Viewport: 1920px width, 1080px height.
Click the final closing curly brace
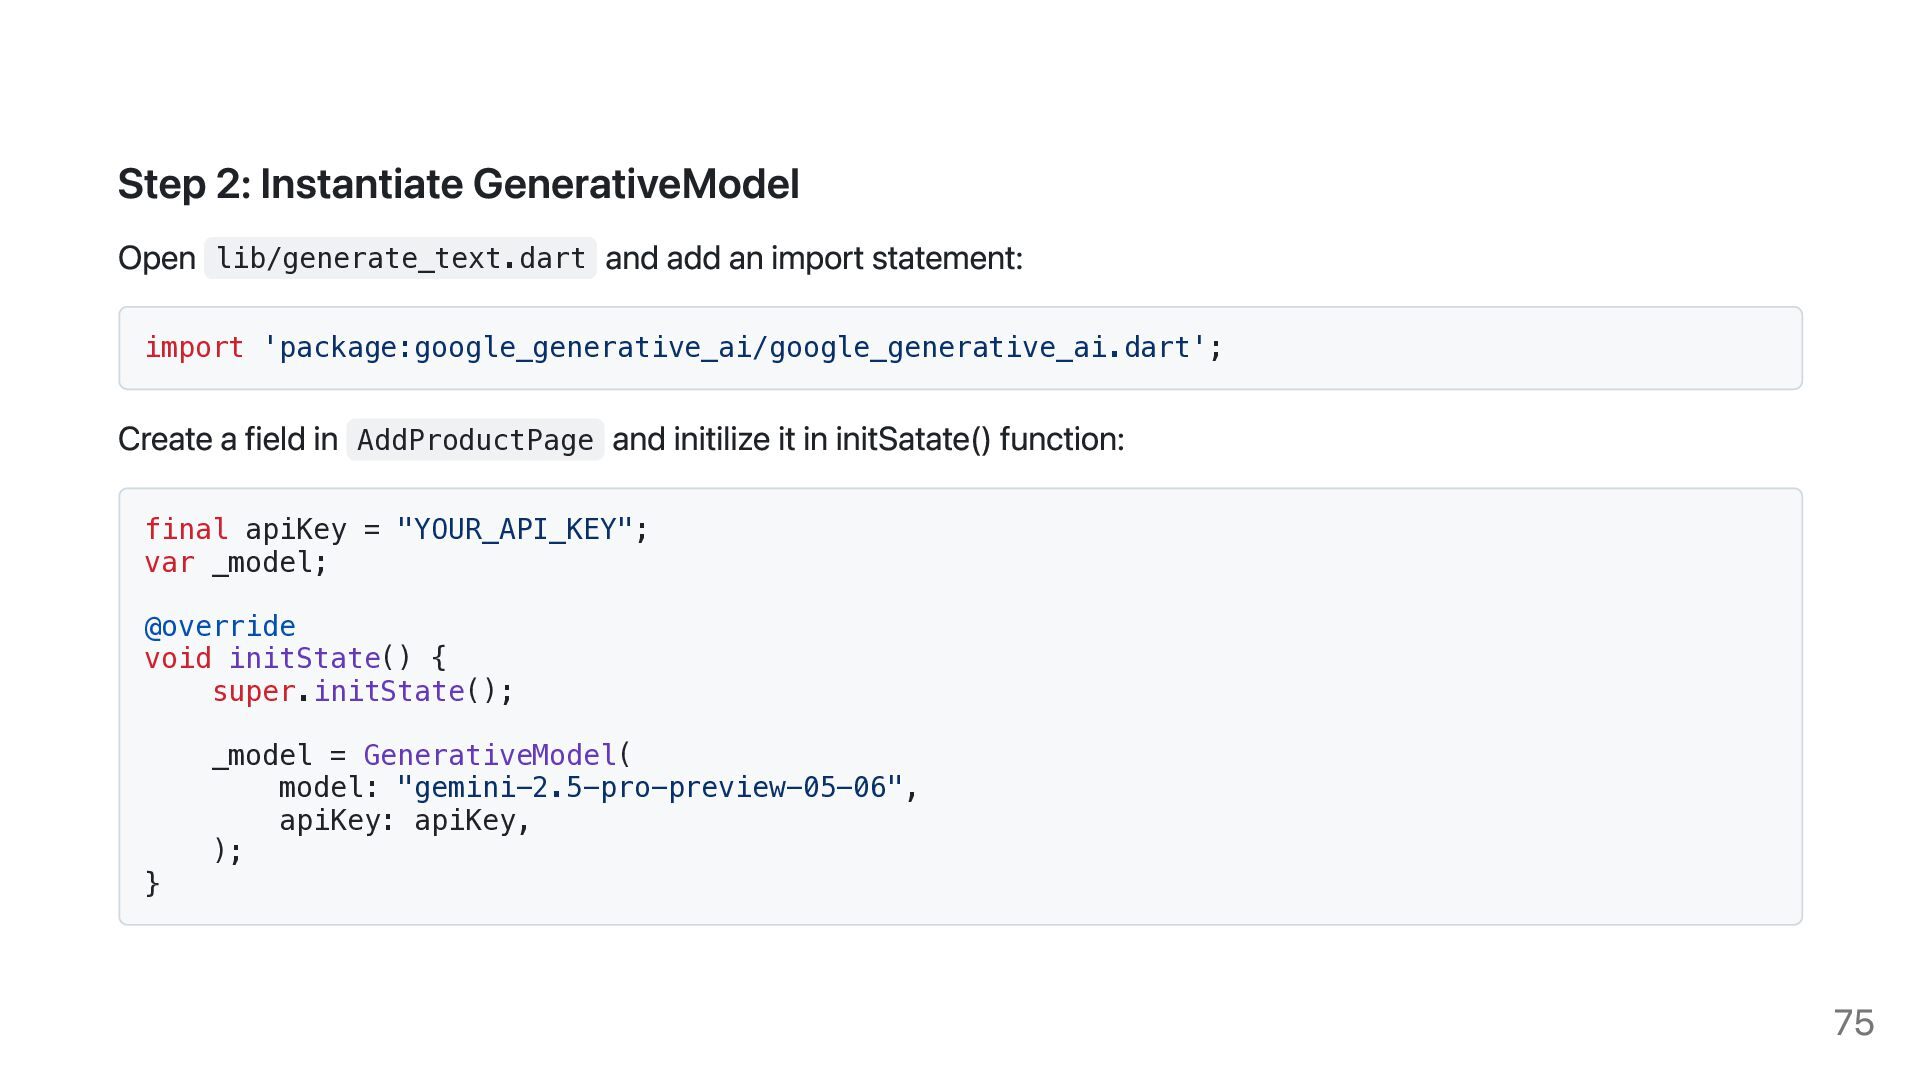click(x=152, y=884)
